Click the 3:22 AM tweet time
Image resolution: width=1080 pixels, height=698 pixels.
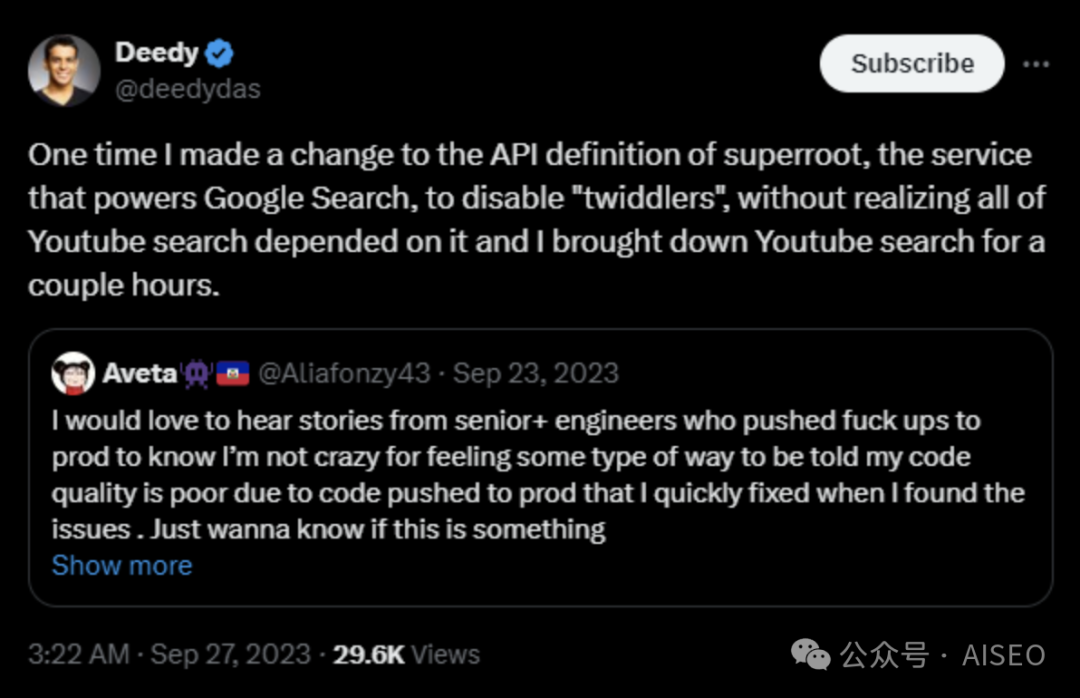click(x=80, y=654)
